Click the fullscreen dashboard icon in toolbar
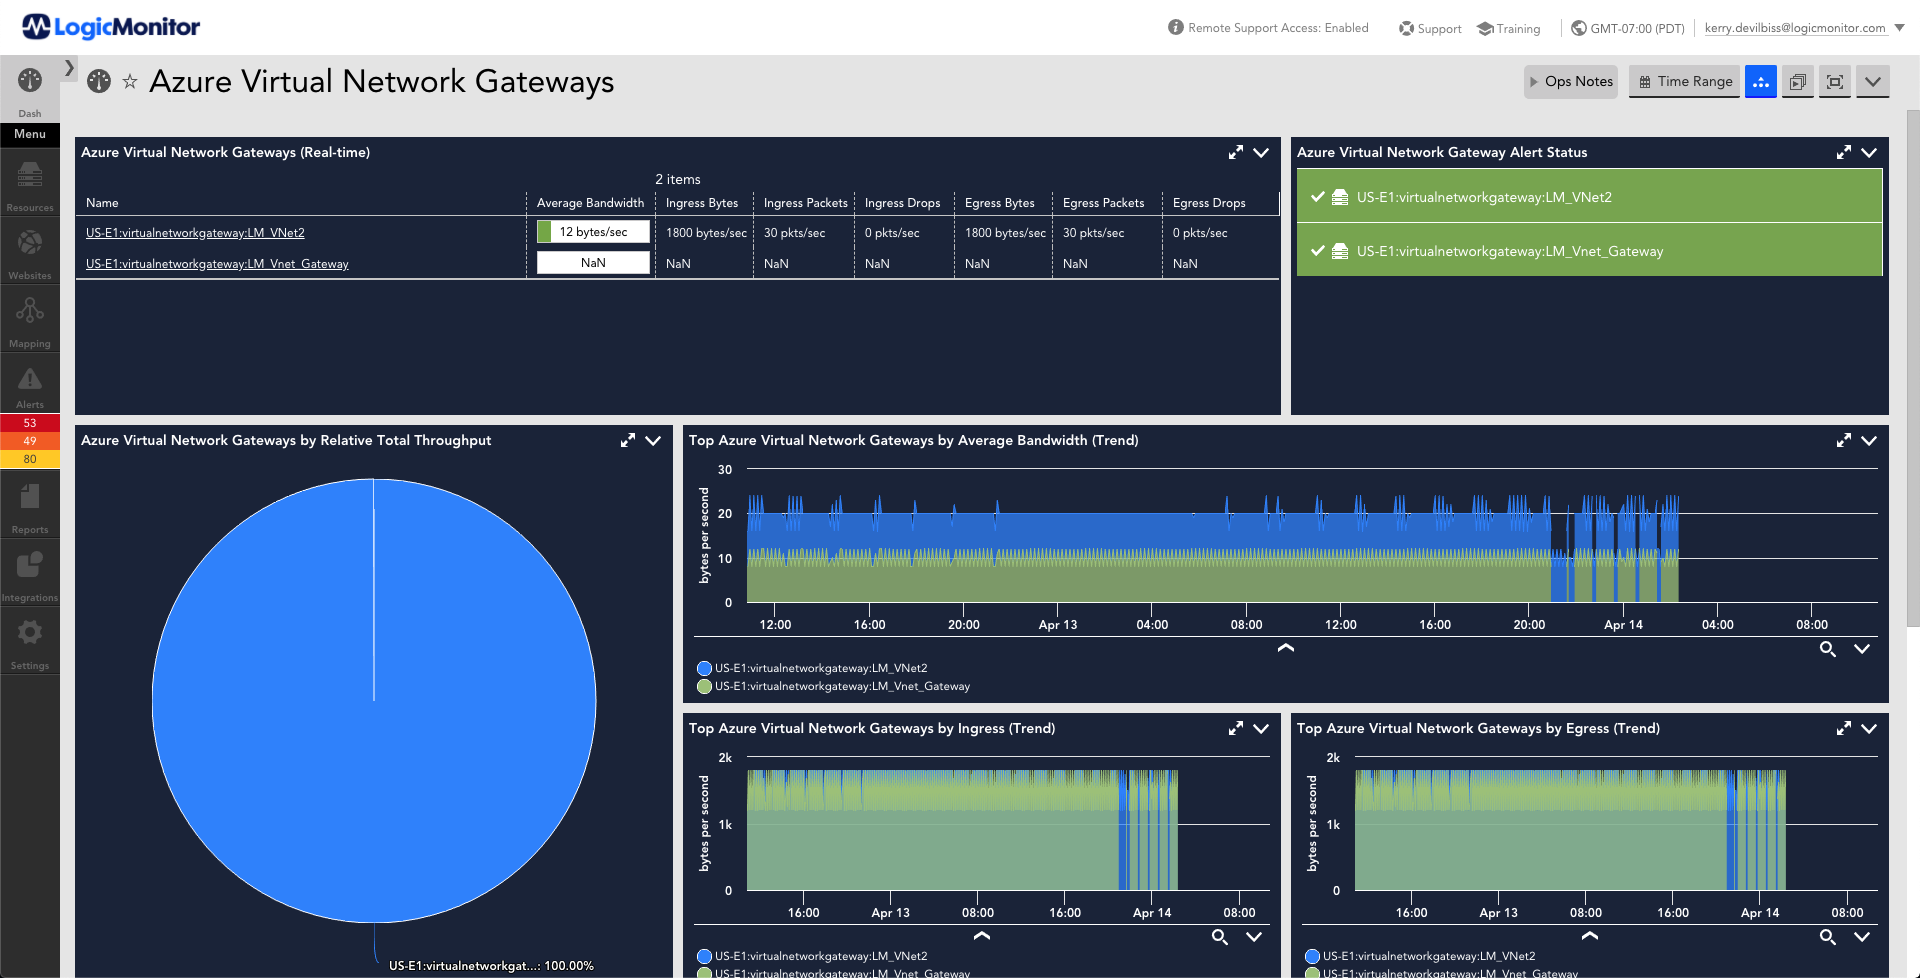The image size is (1920, 978). (1835, 82)
